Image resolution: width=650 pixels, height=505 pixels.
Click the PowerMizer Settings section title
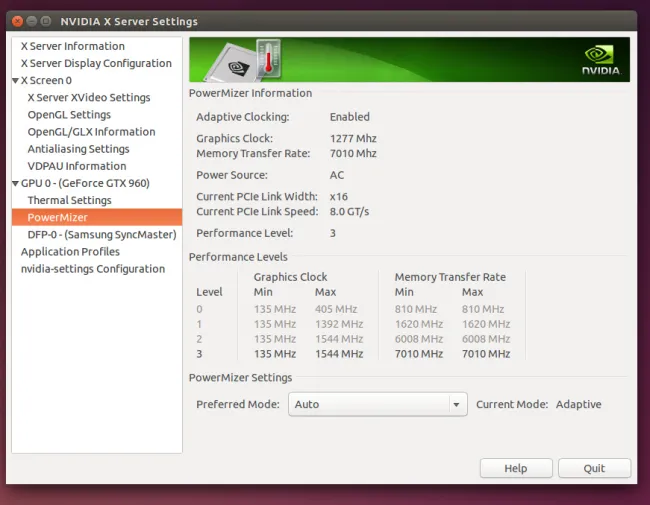point(240,378)
